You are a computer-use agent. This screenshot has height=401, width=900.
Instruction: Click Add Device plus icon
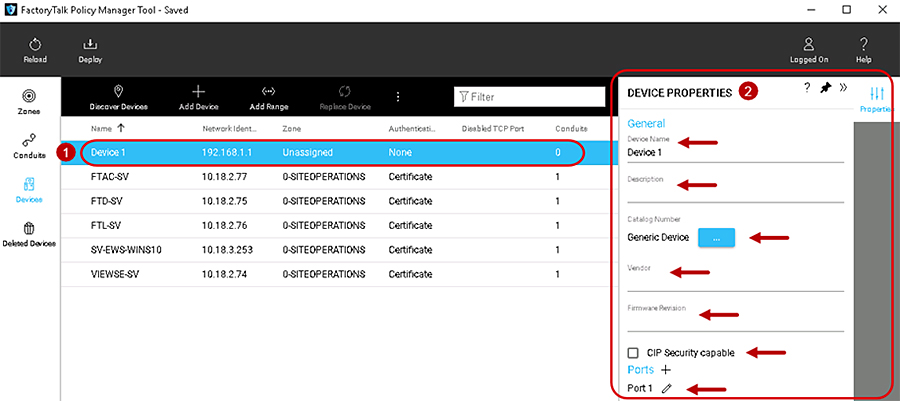point(198,91)
